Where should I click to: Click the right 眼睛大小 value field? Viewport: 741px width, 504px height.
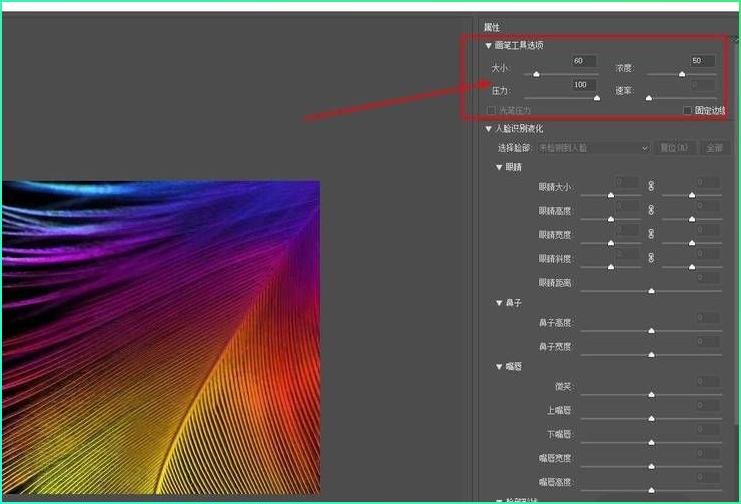(x=708, y=182)
